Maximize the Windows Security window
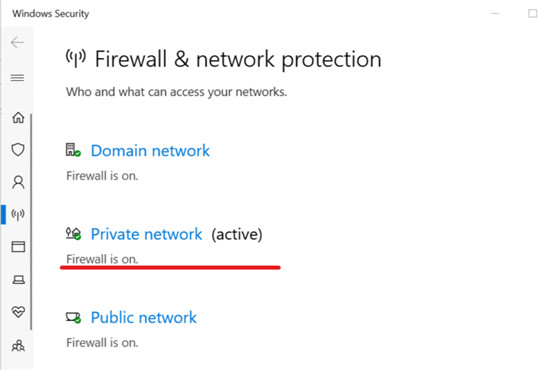 (x=532, y=14)
